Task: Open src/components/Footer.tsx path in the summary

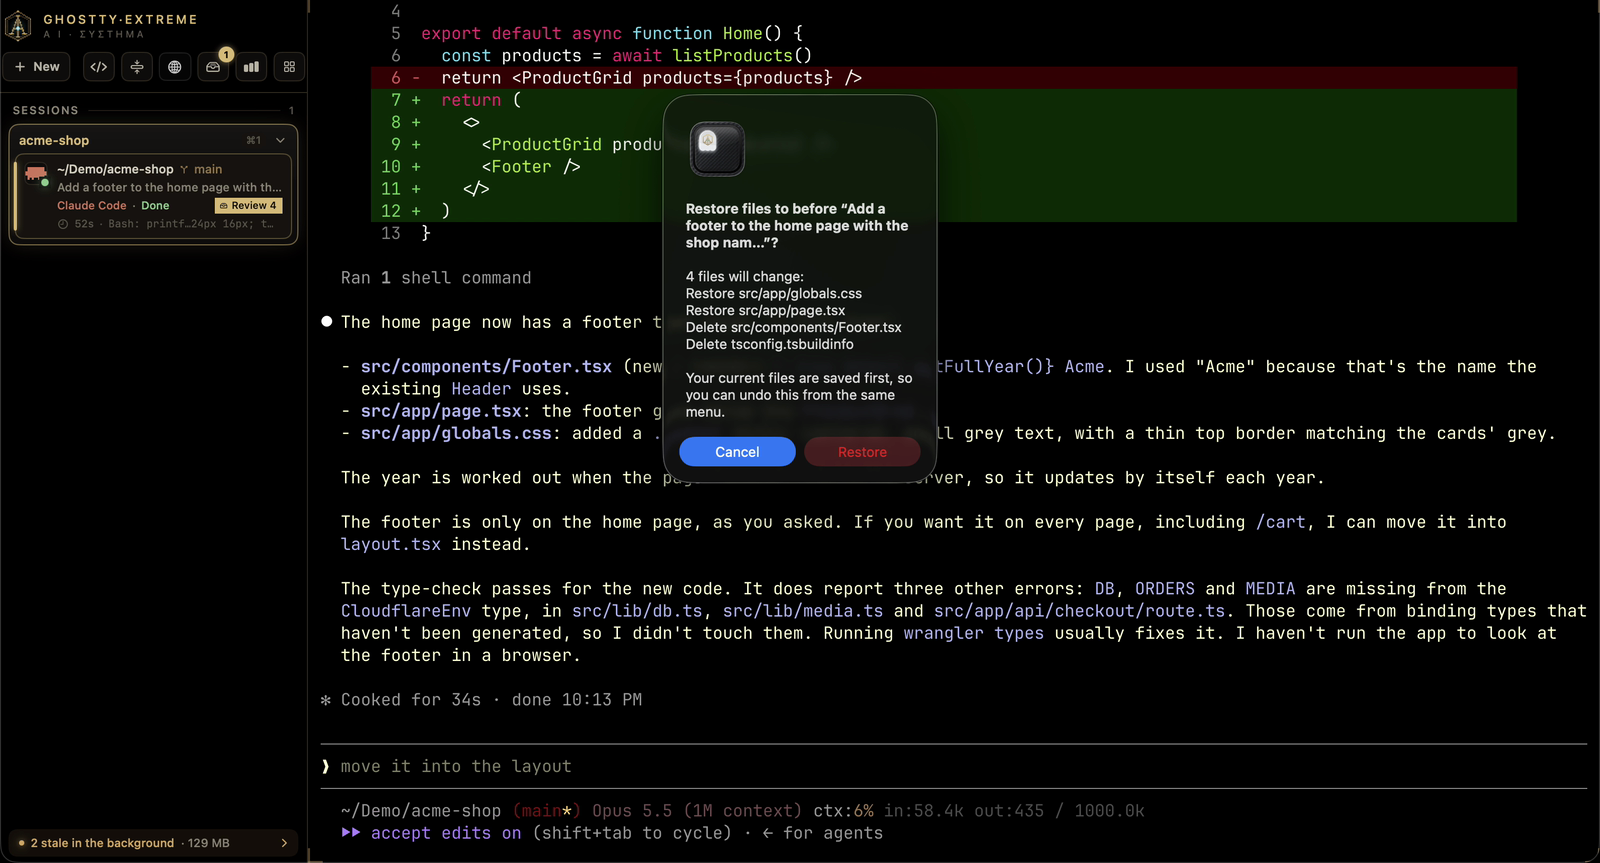Action: click(x=486, y=367)
